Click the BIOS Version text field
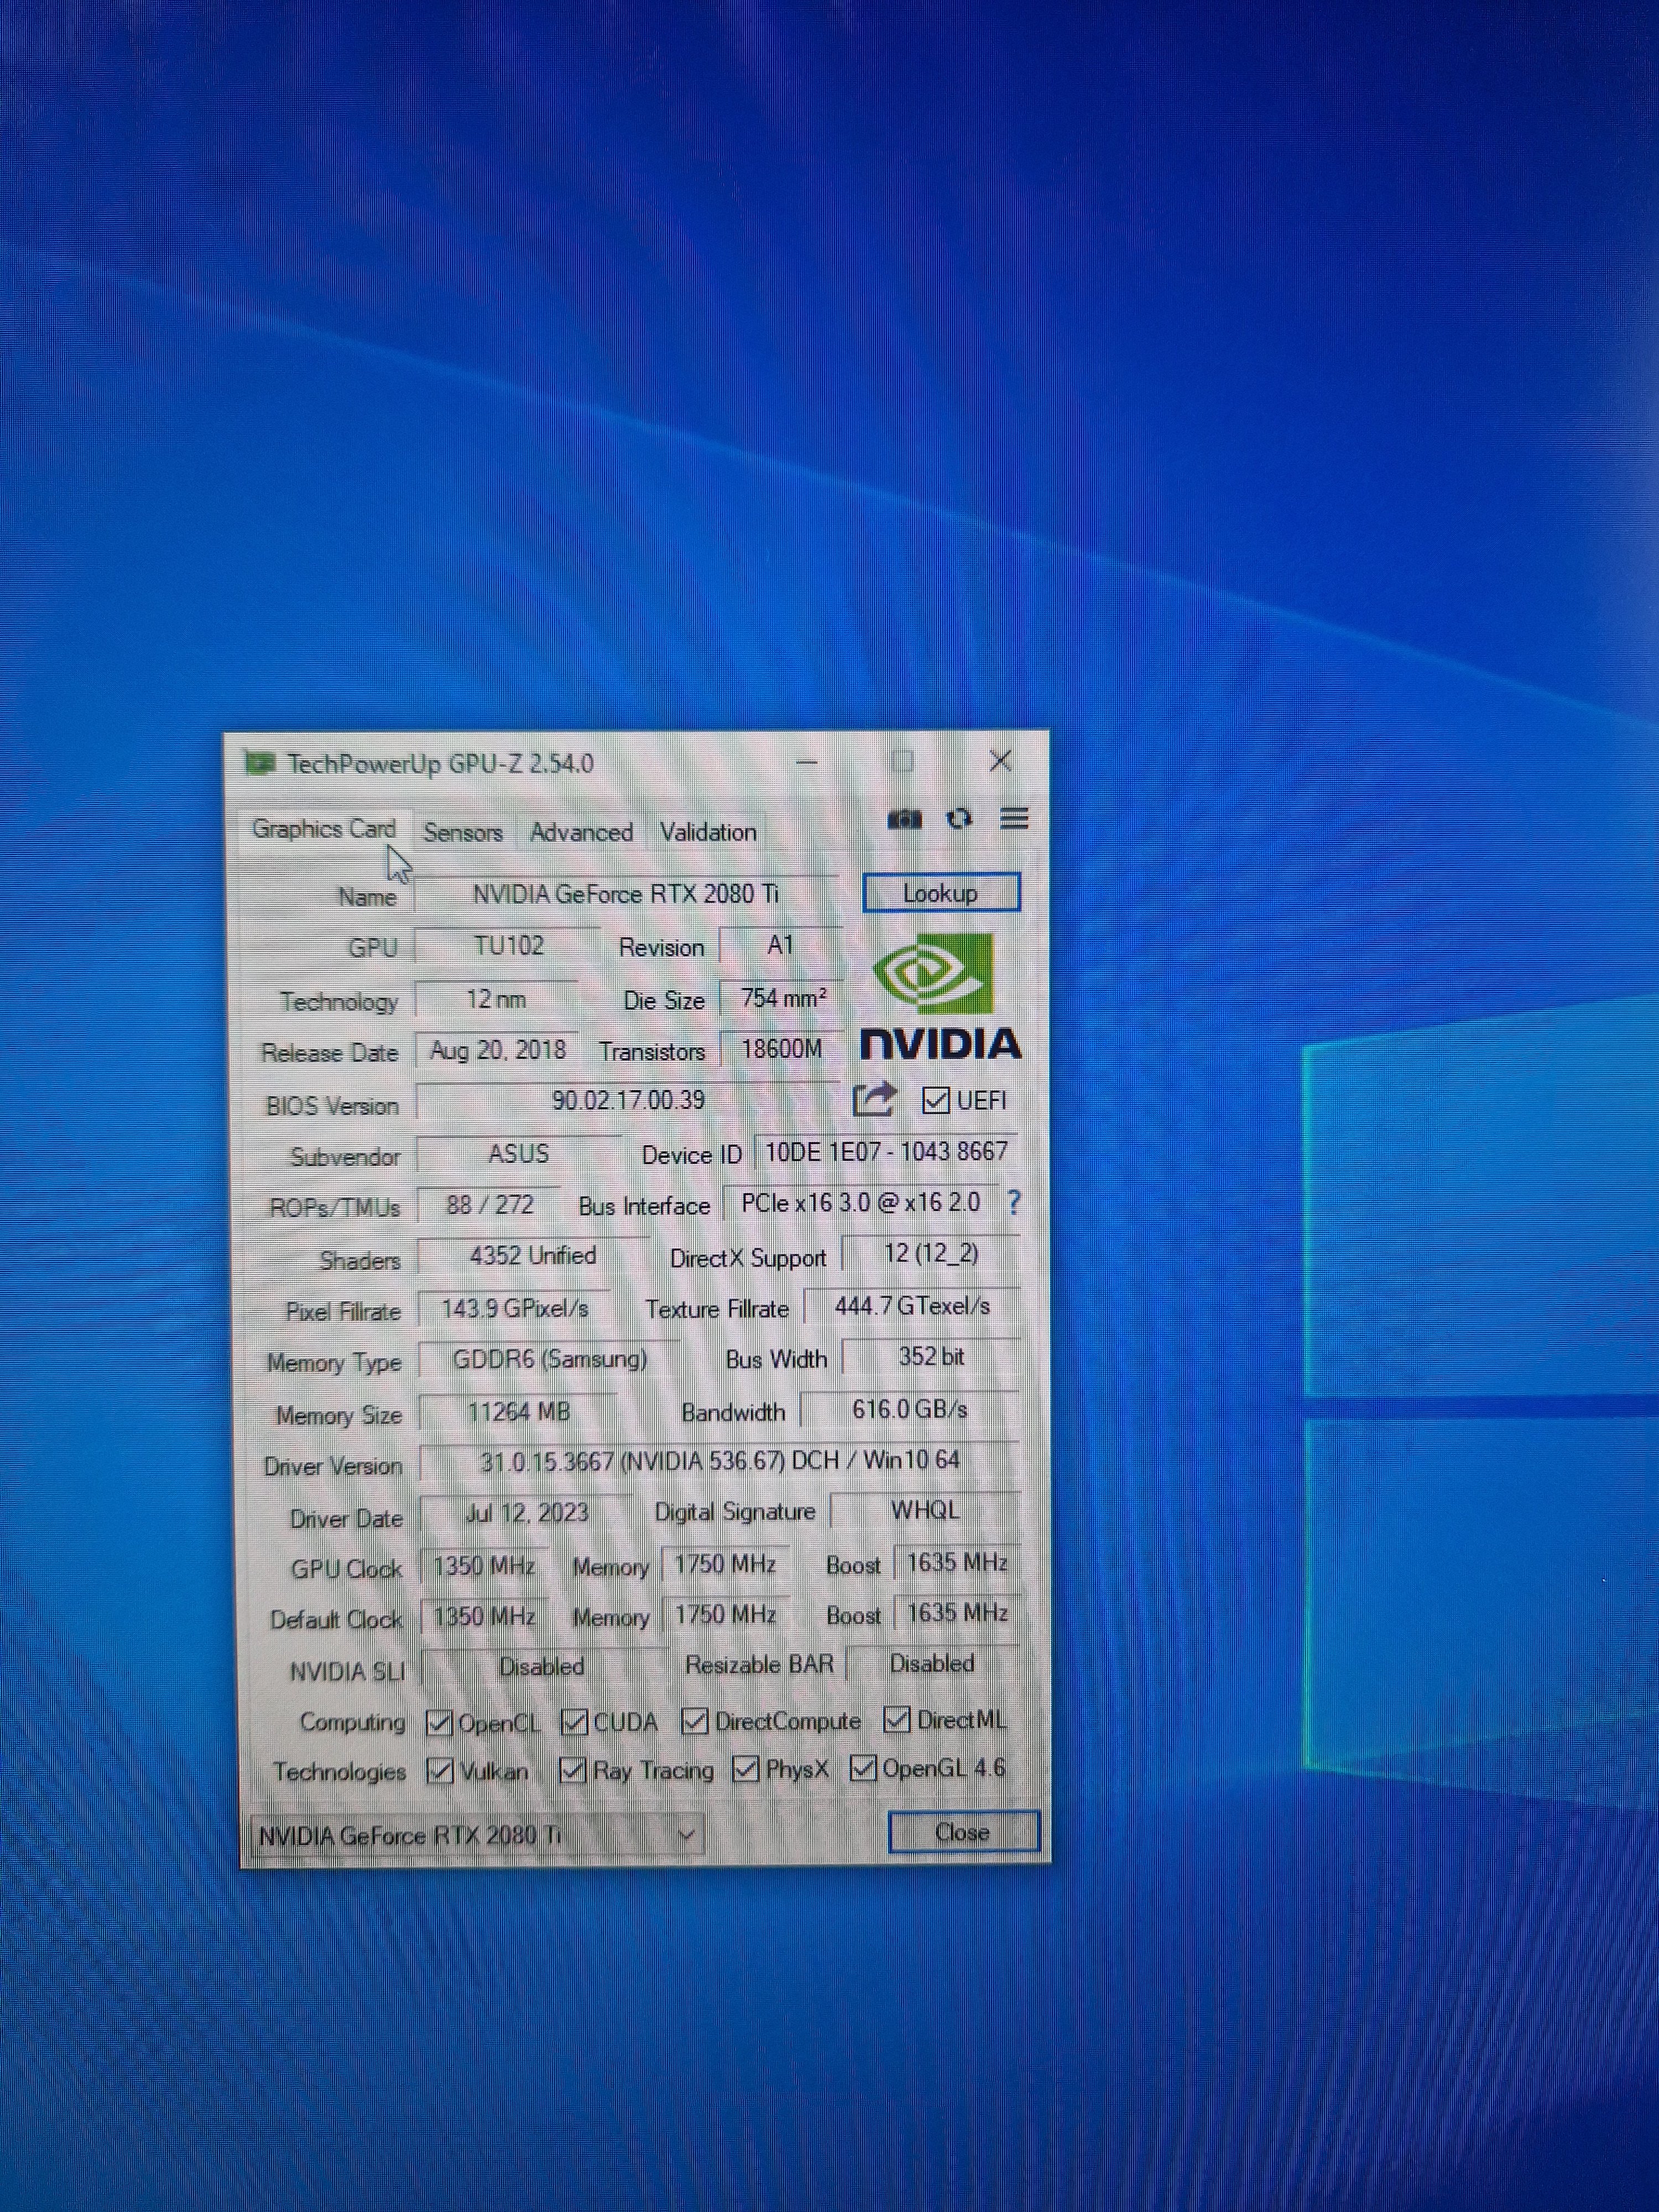This screenshot has height=2212, width=1659. 628,1101
